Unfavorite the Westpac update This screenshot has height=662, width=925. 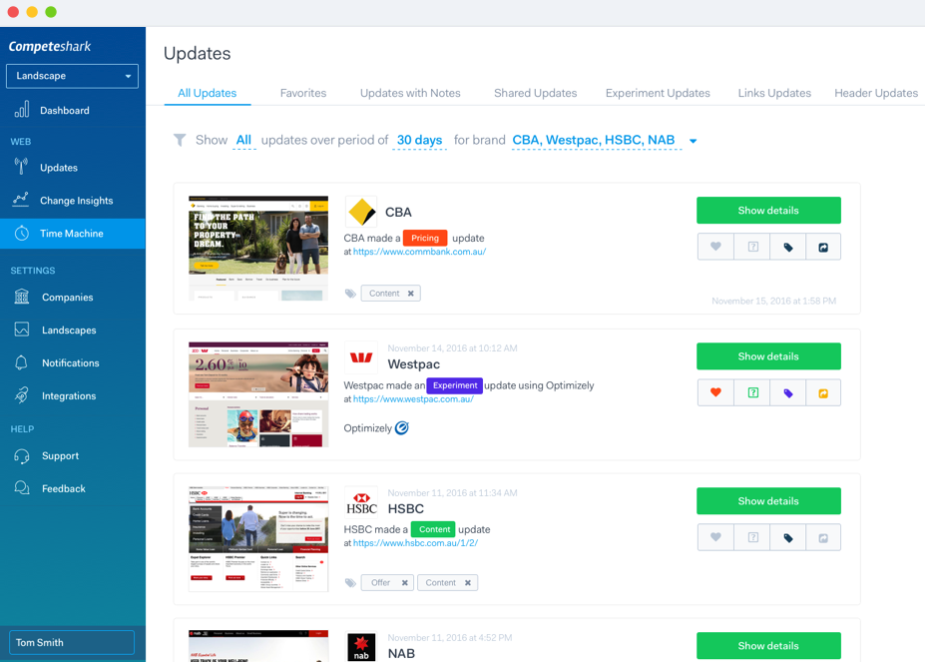point(716,392)
